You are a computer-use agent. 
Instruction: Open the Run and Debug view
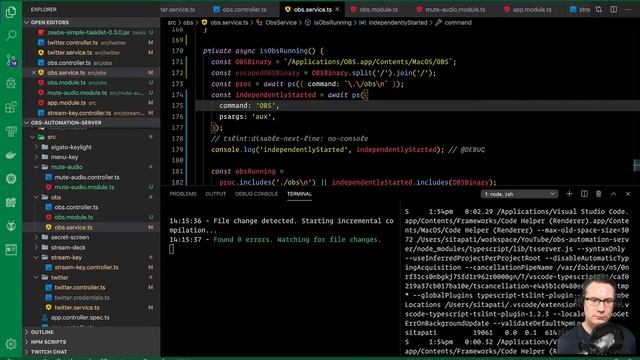tap(11, 83)
